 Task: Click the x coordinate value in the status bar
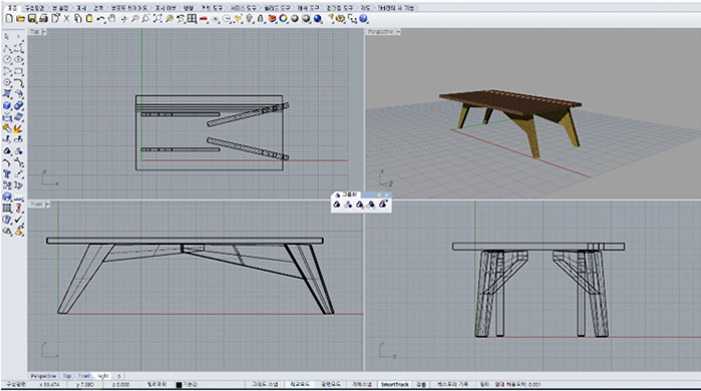pyautogui.click(x=50, y=384)
